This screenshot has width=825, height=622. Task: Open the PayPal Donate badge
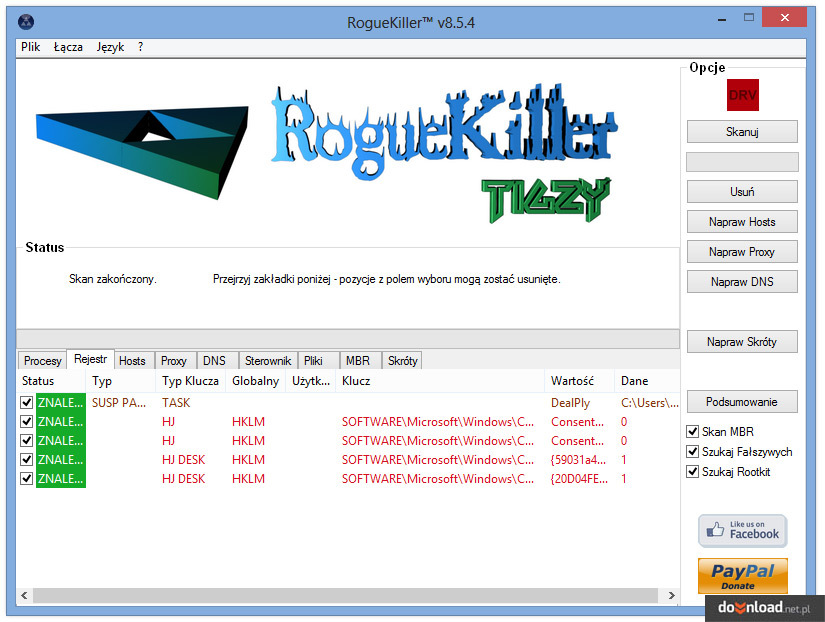[x=742, y=576]
